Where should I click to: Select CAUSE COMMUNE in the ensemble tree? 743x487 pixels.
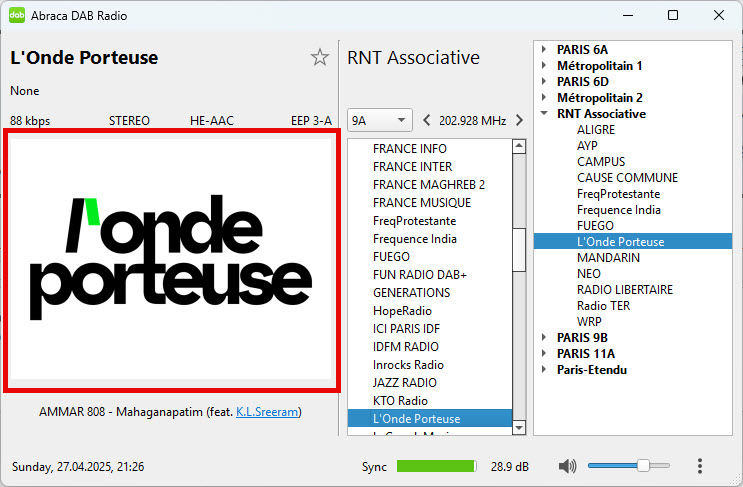[627, 178]
